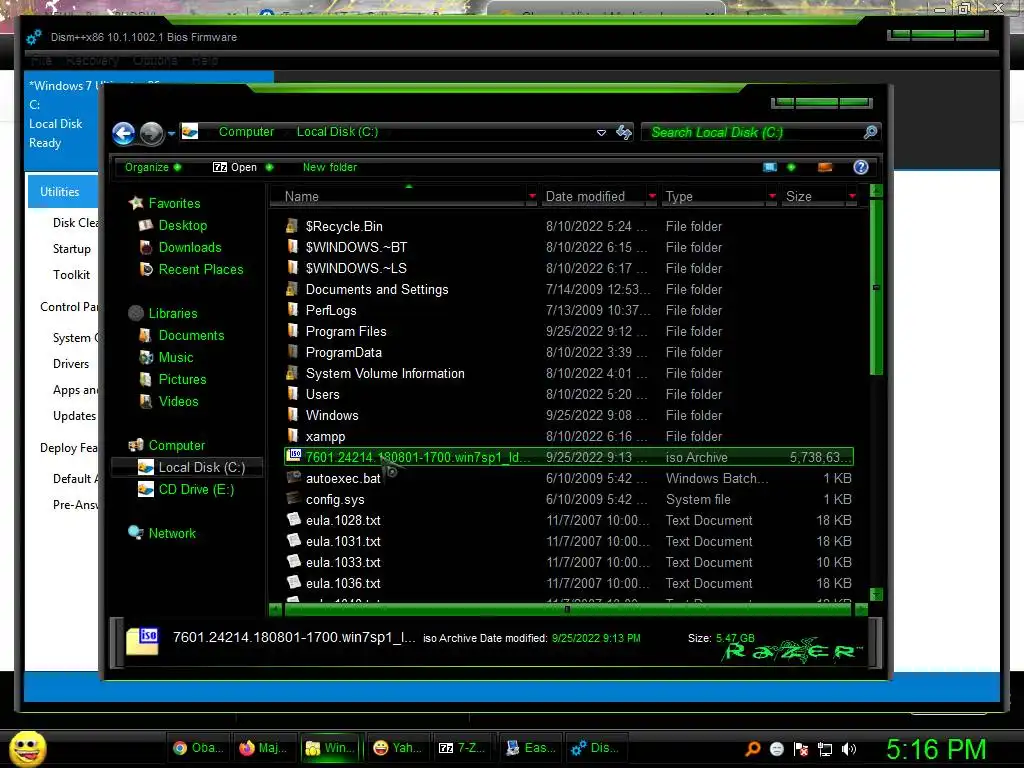
Task: Select the 7601.24214 iso file icon
Action: (294, 456)
